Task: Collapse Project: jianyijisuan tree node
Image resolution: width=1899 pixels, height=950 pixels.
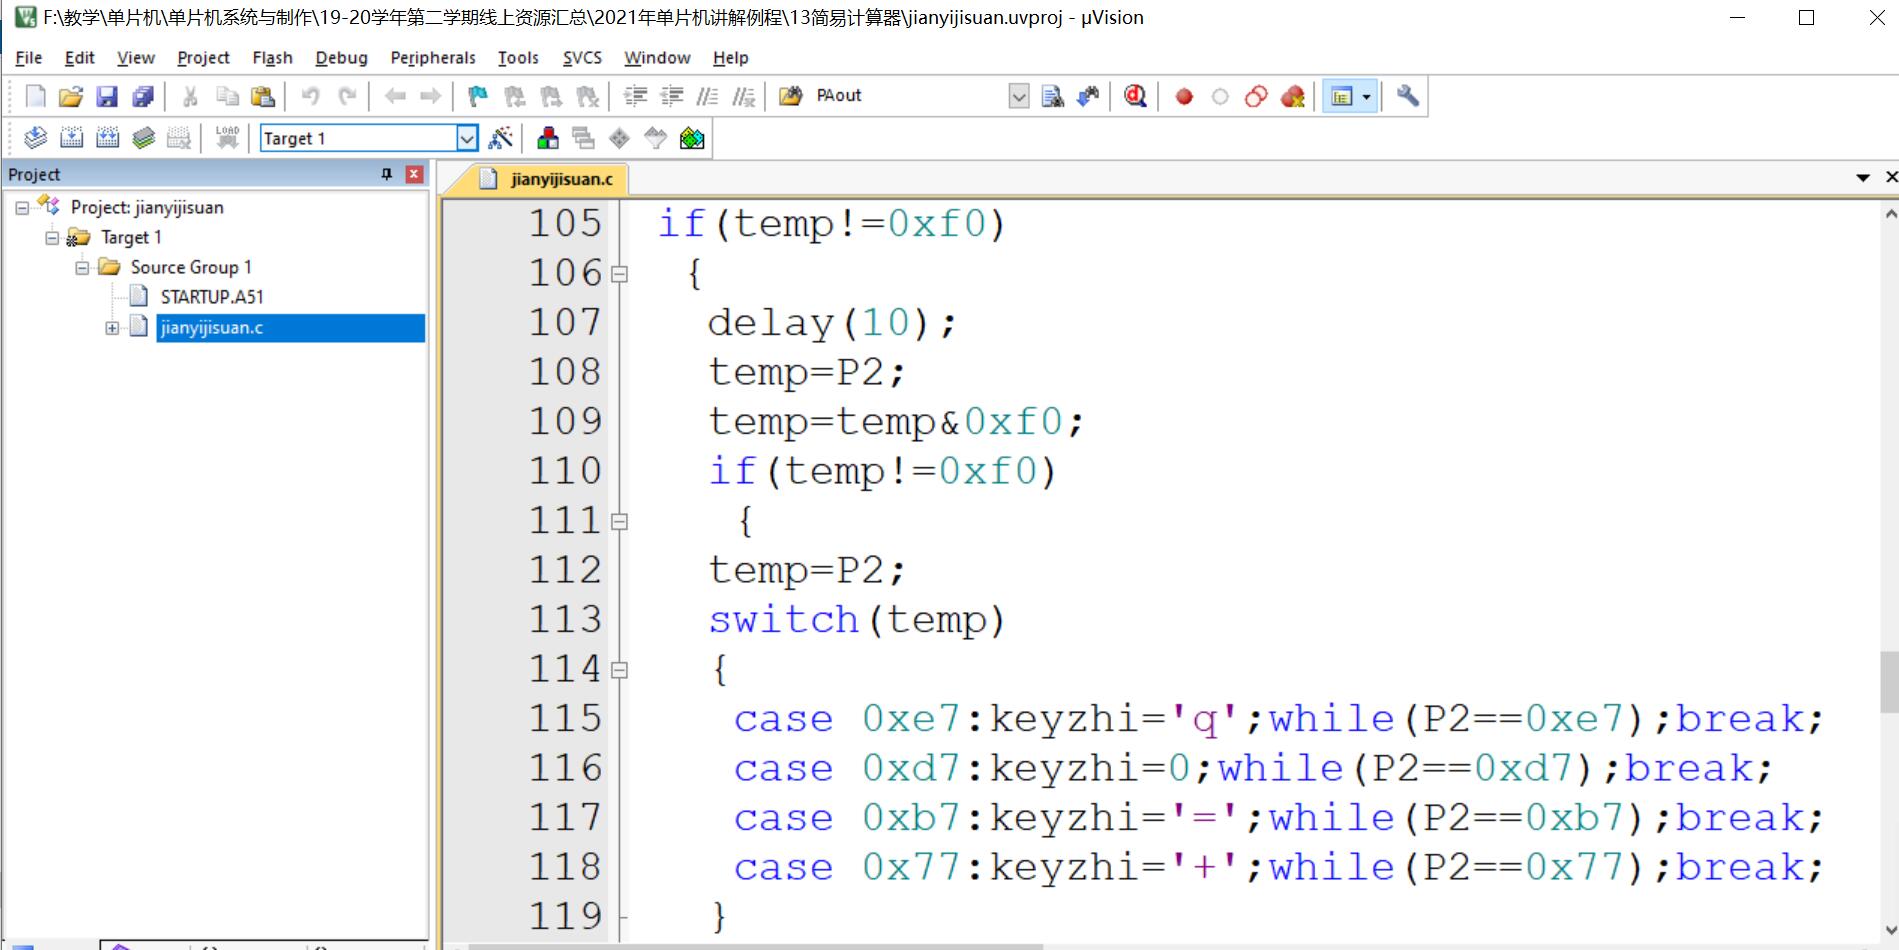Action: (22, 208)
